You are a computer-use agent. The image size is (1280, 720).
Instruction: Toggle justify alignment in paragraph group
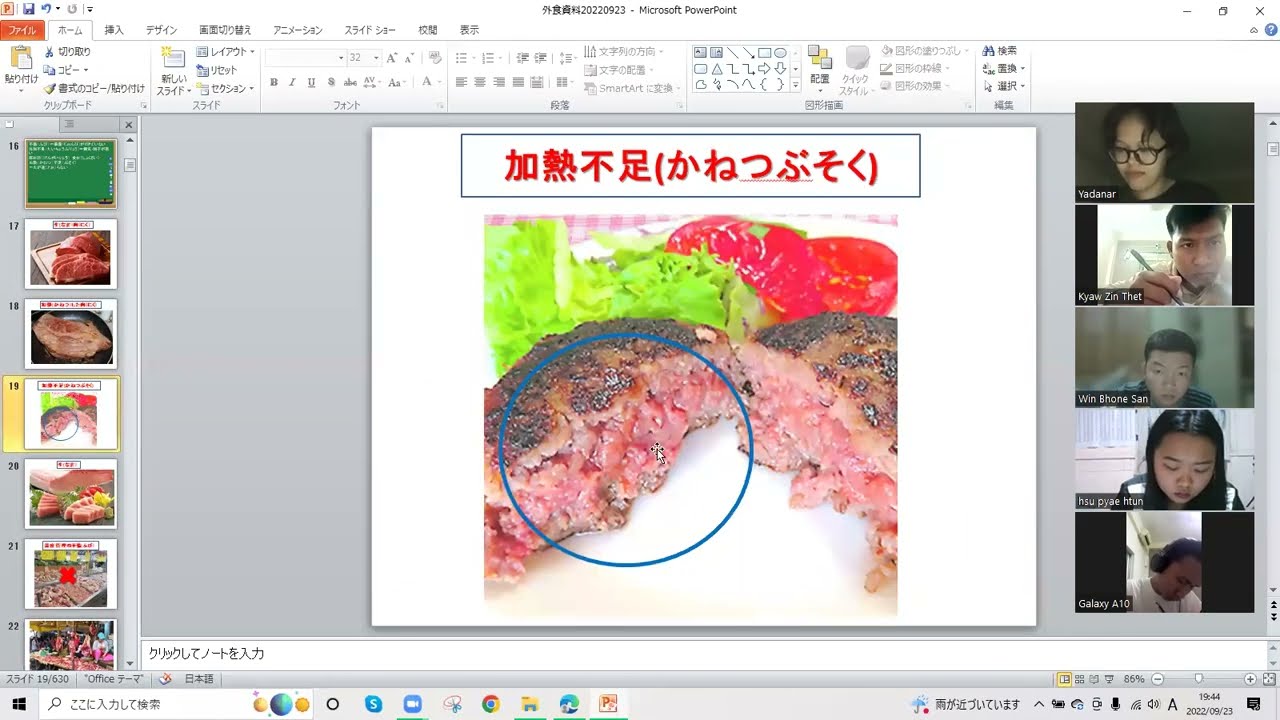pyautogui.click(x=518, y=82)
